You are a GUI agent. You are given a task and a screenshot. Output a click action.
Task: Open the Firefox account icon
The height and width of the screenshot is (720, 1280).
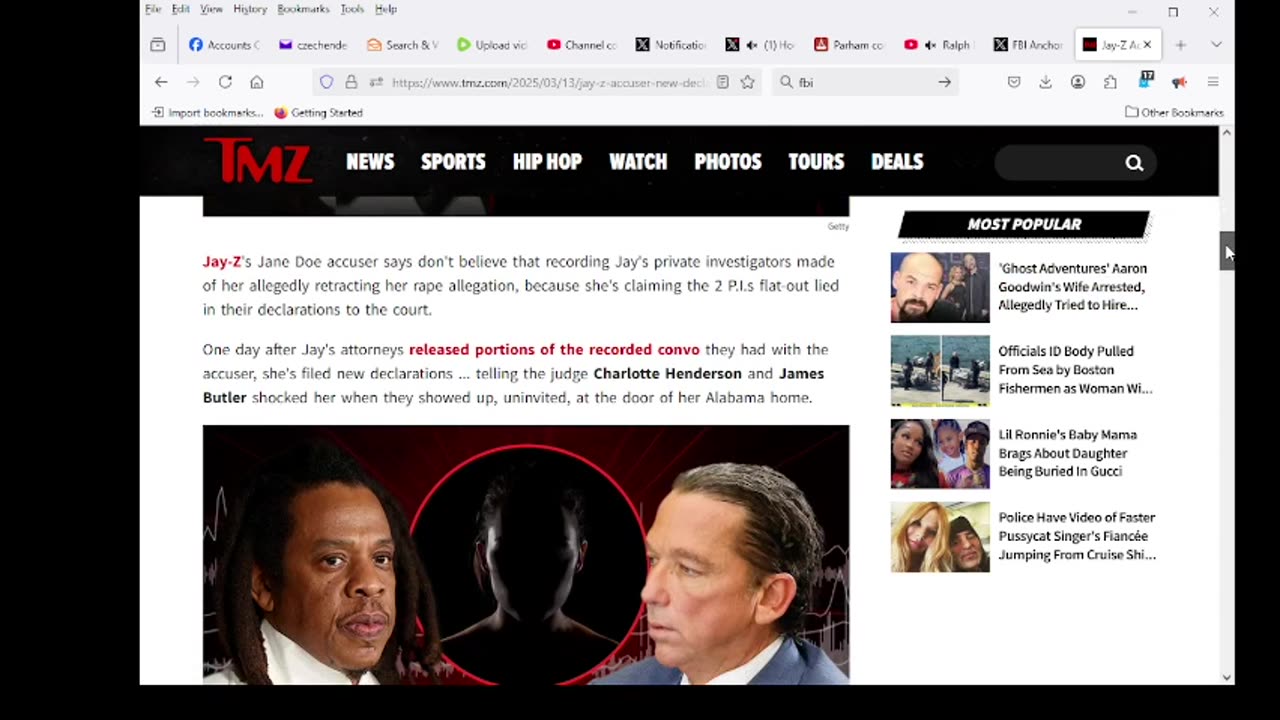1078,82
